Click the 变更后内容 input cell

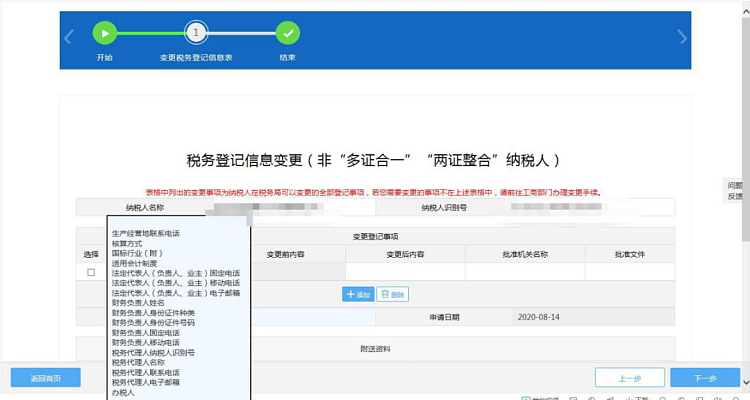pyautogui.click(x=405, y=272)
